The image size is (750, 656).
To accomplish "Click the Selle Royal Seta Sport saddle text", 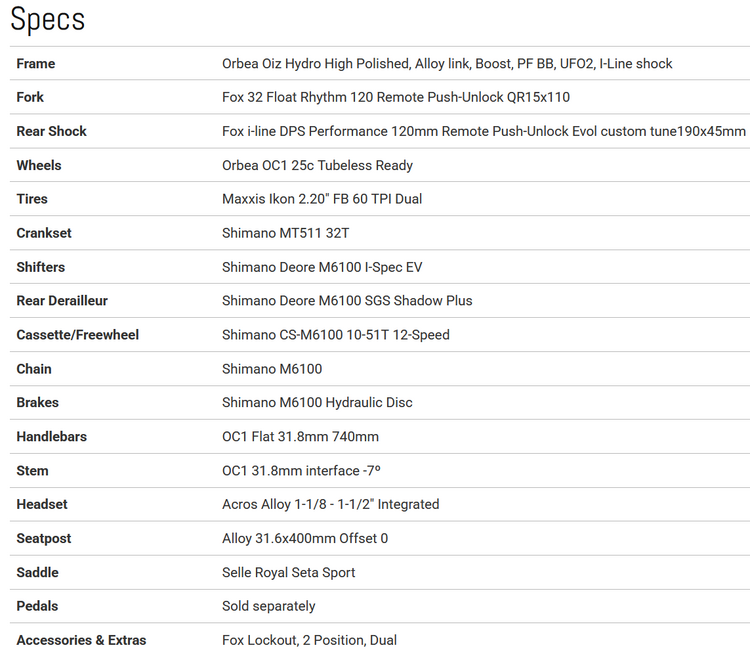I will point(289,572).
